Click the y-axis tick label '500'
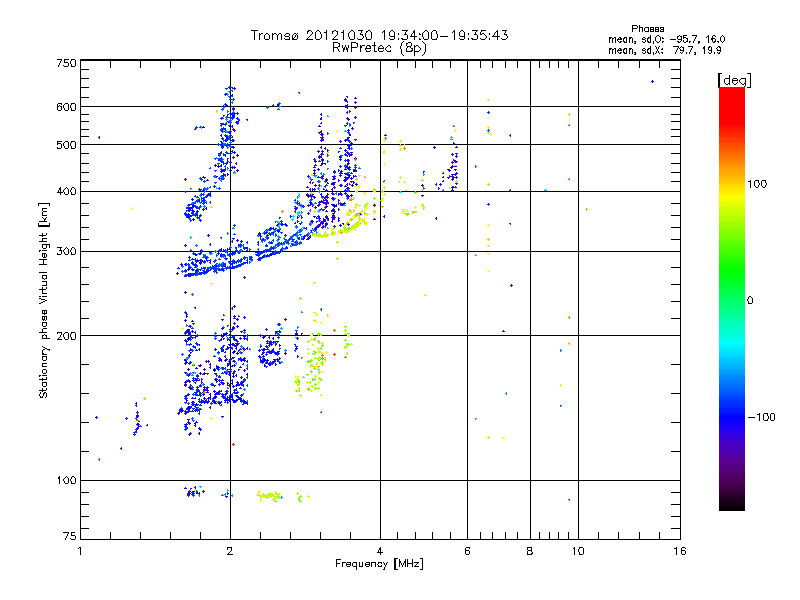Image resolution: width=800 pixels, height=600 pixels. tap(66, 144)
